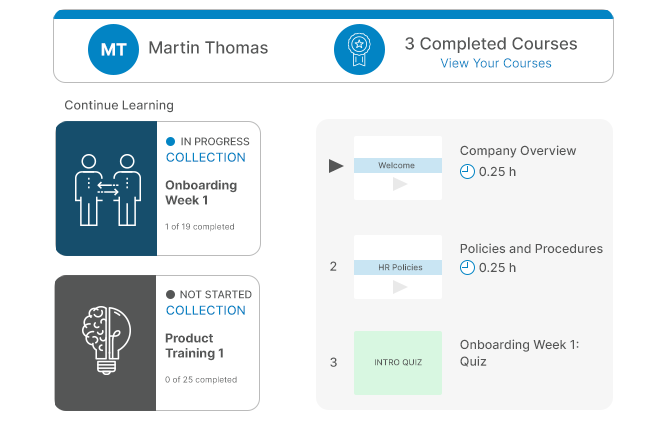
Task: Open the Policies and Procedures course title
Action: coord(531,249)
